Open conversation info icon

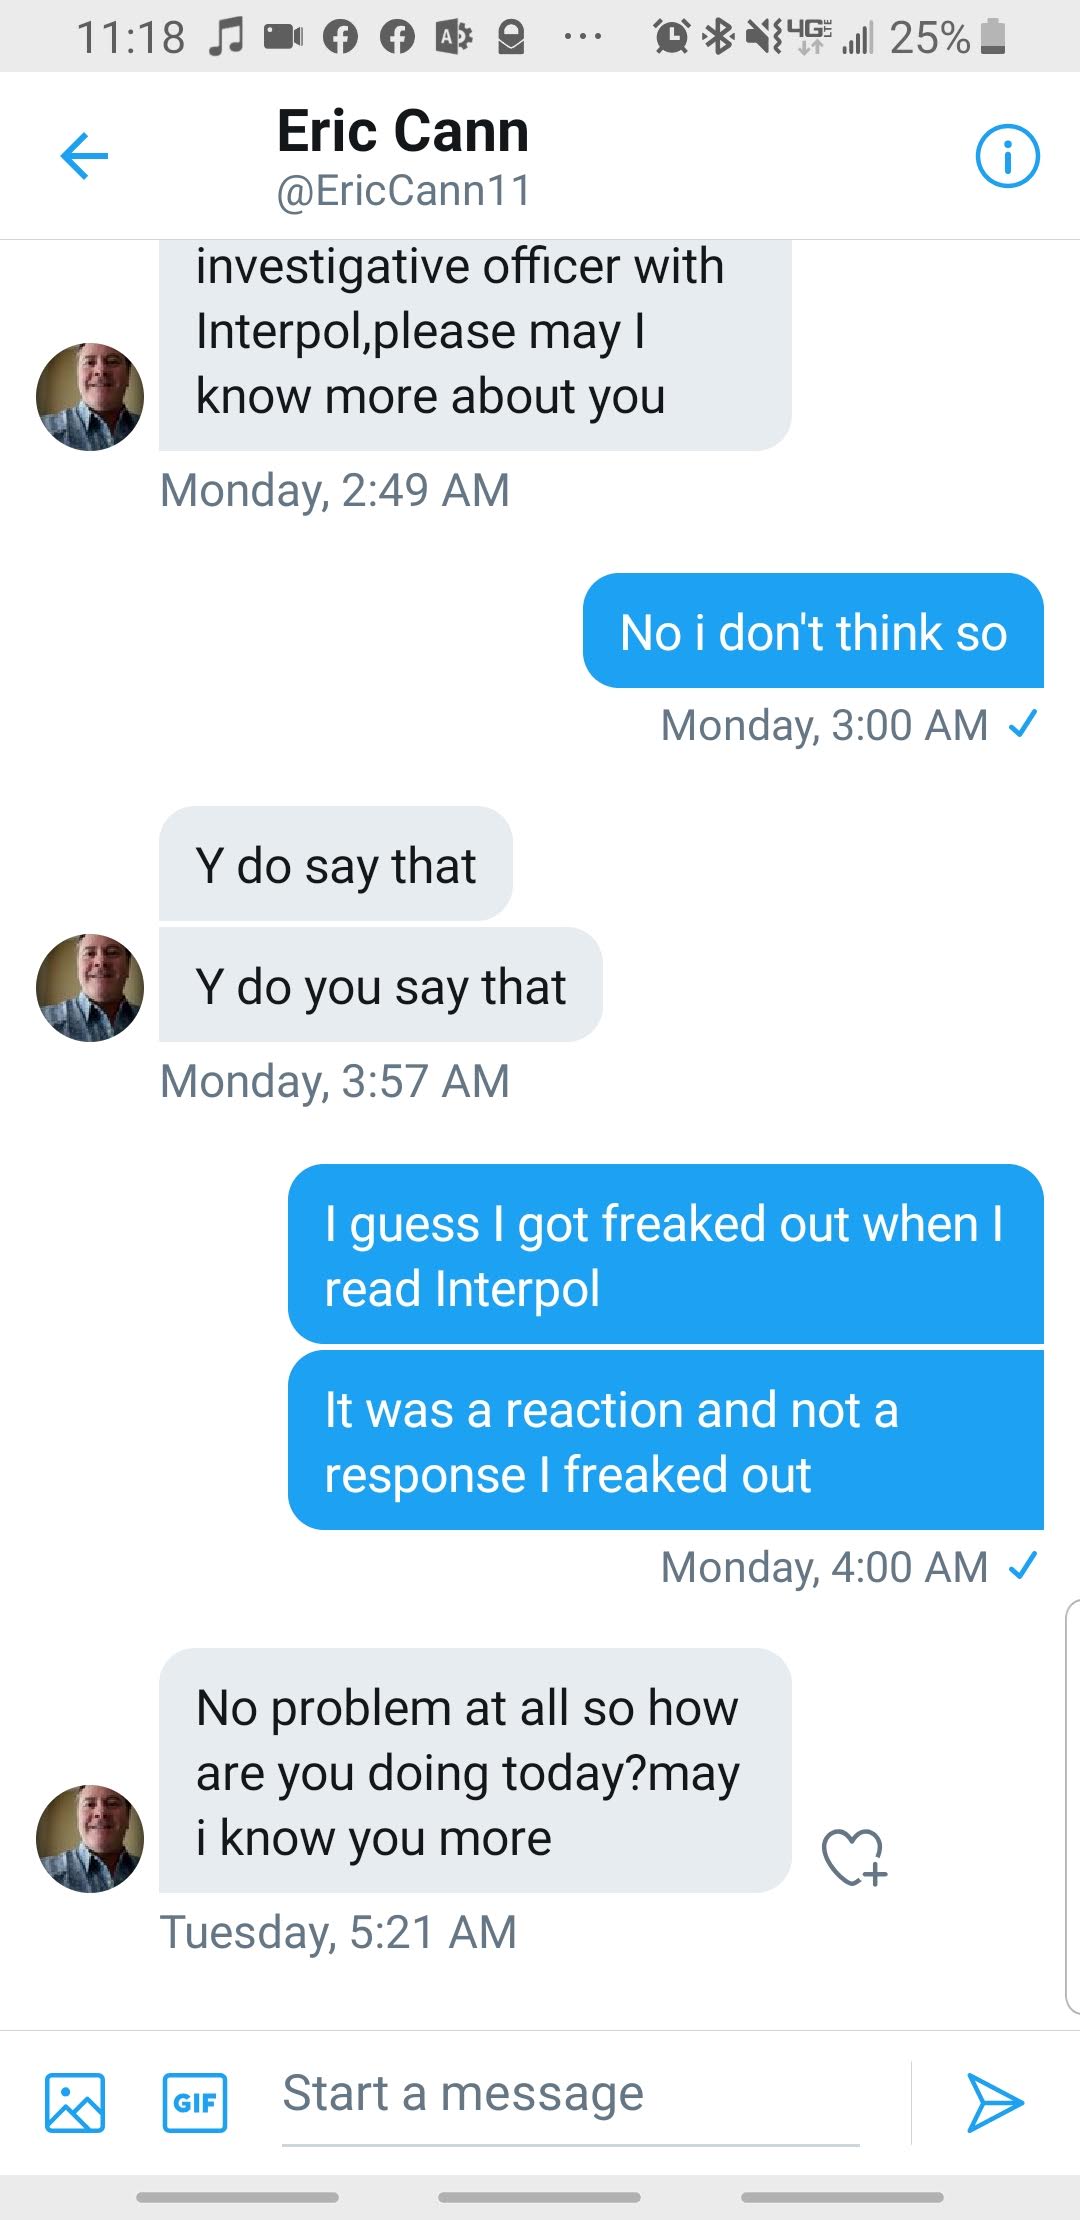[1007, 156]
